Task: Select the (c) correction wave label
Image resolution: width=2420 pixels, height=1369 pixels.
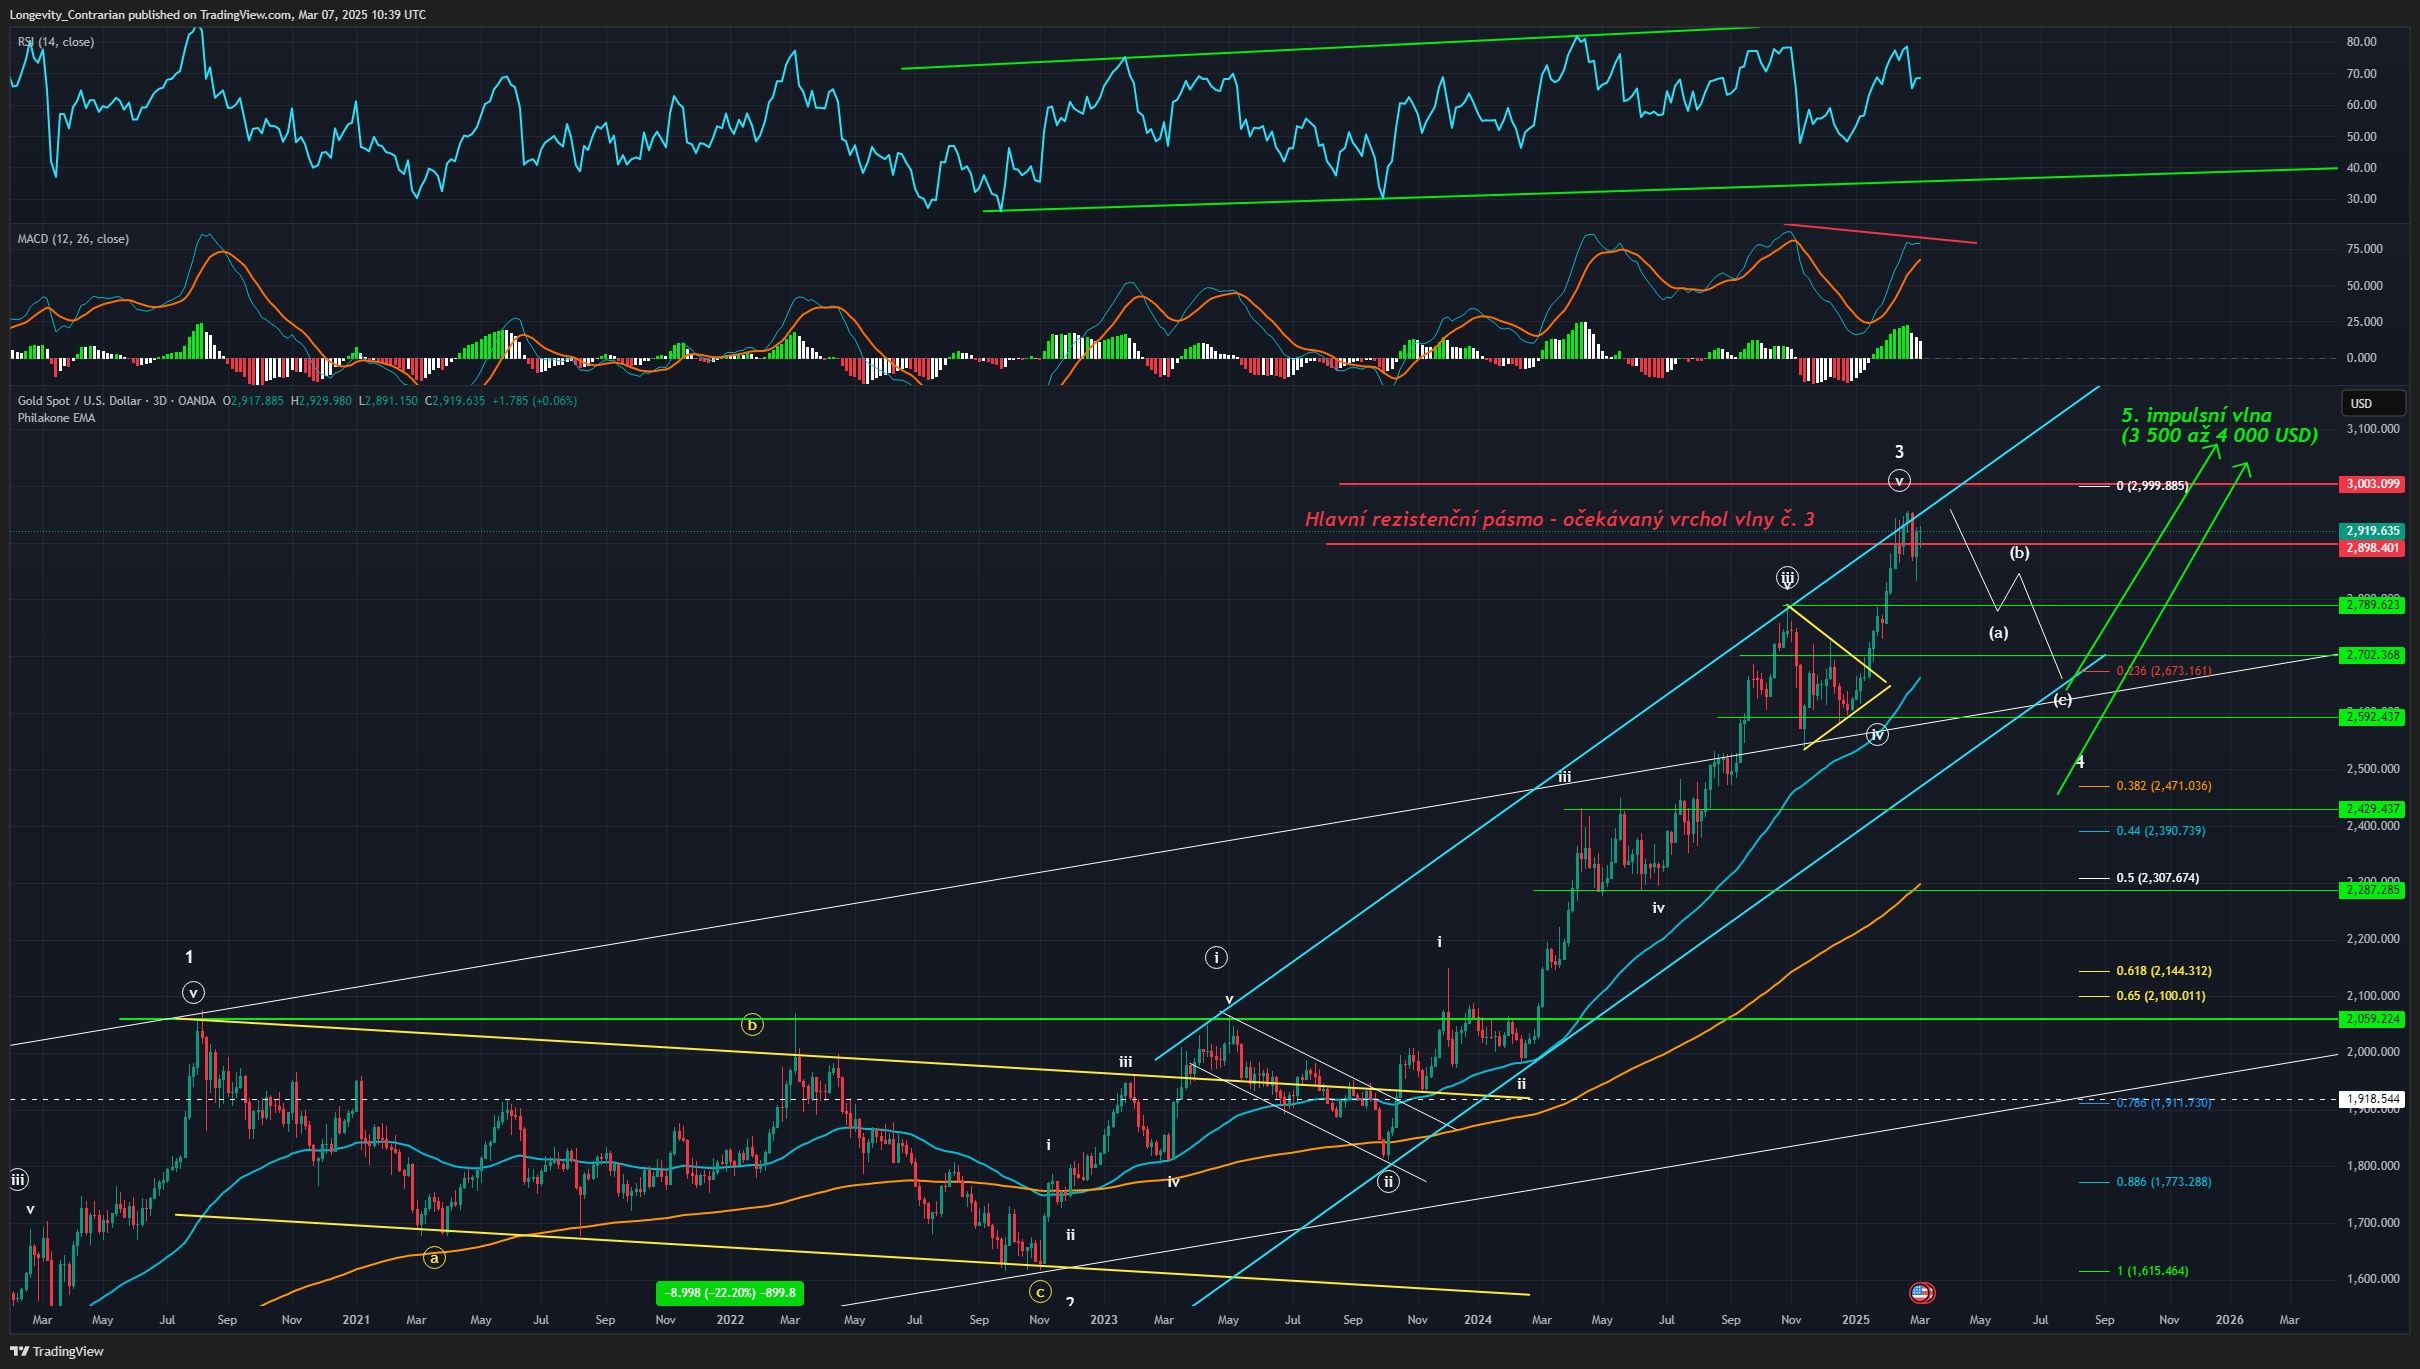Action: 2062,700
